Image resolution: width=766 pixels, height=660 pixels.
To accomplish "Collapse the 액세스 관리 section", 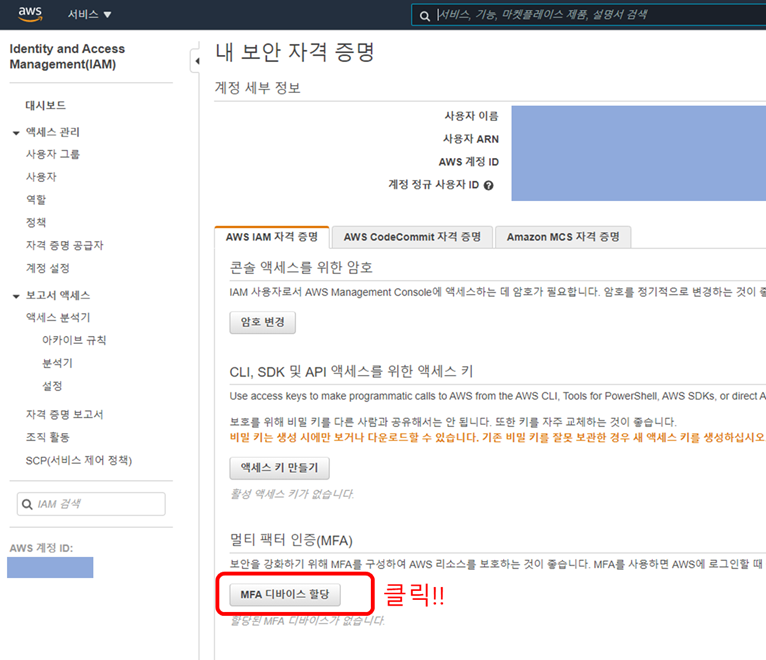I will 16,132.
